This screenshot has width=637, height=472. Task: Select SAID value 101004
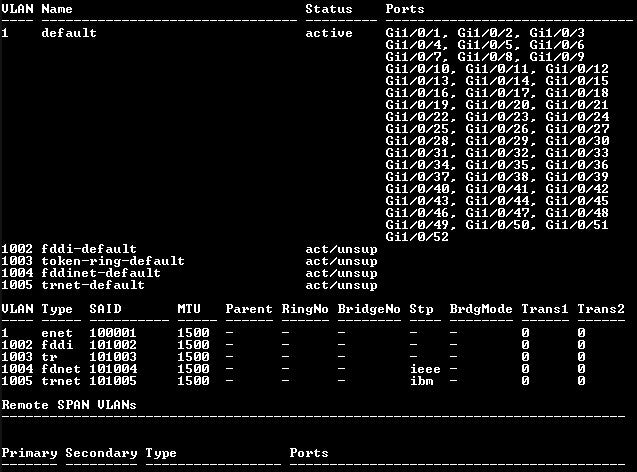113,368
